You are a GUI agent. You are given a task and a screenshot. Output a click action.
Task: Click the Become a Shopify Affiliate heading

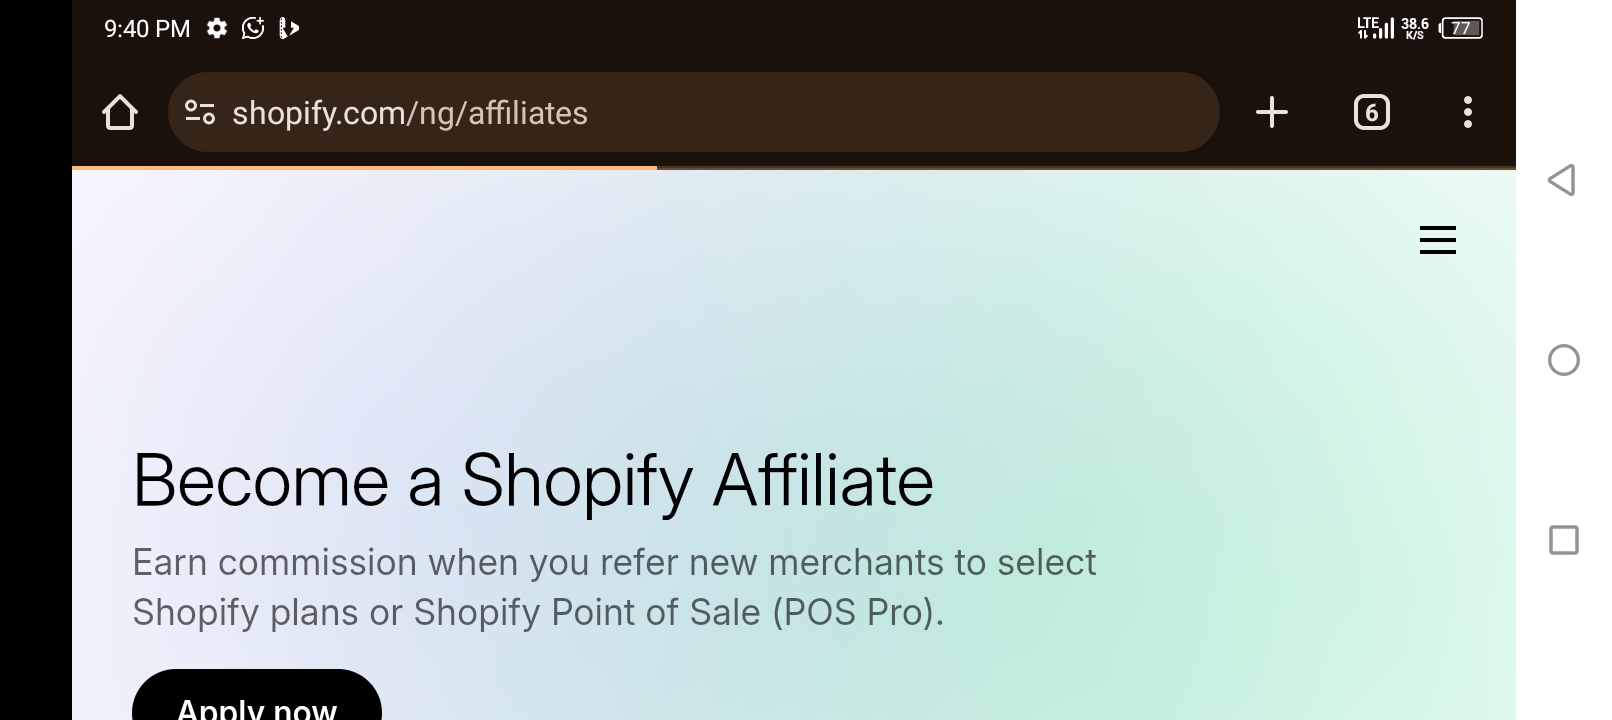pyautogui.click(x=533, y=481)
